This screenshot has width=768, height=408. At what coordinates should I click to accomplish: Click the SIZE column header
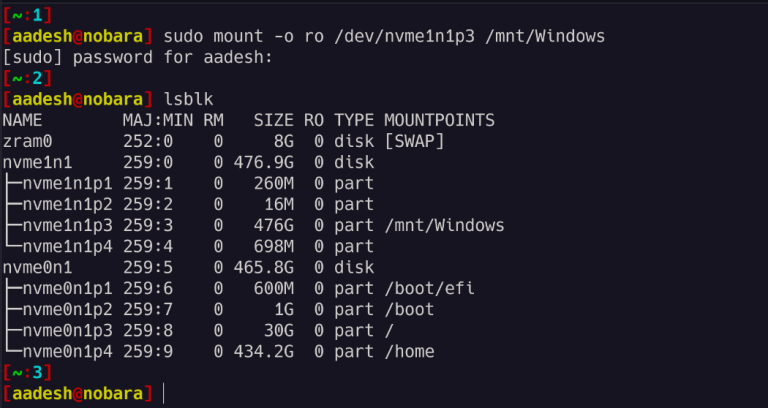[273, 120]
